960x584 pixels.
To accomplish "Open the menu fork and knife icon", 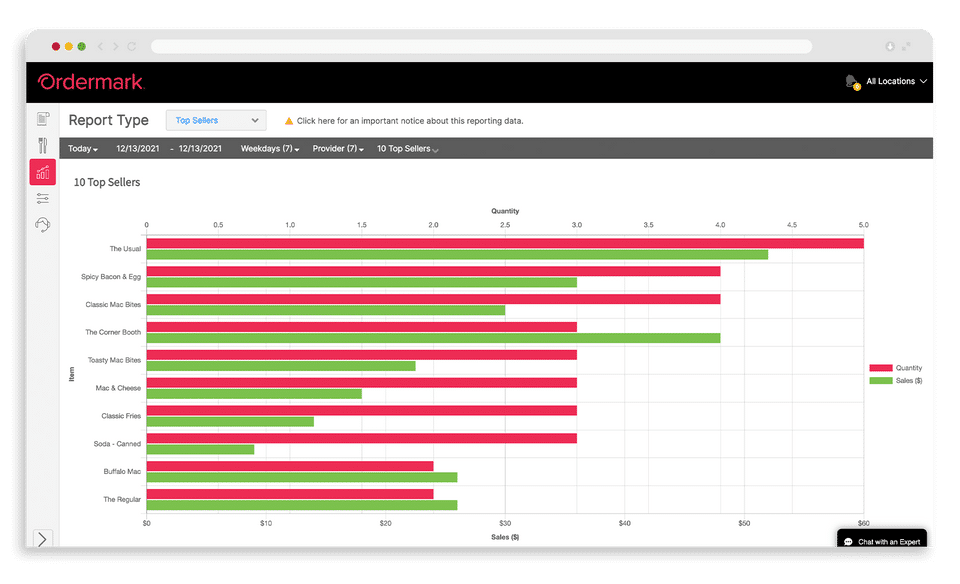I will coord(42,145).
